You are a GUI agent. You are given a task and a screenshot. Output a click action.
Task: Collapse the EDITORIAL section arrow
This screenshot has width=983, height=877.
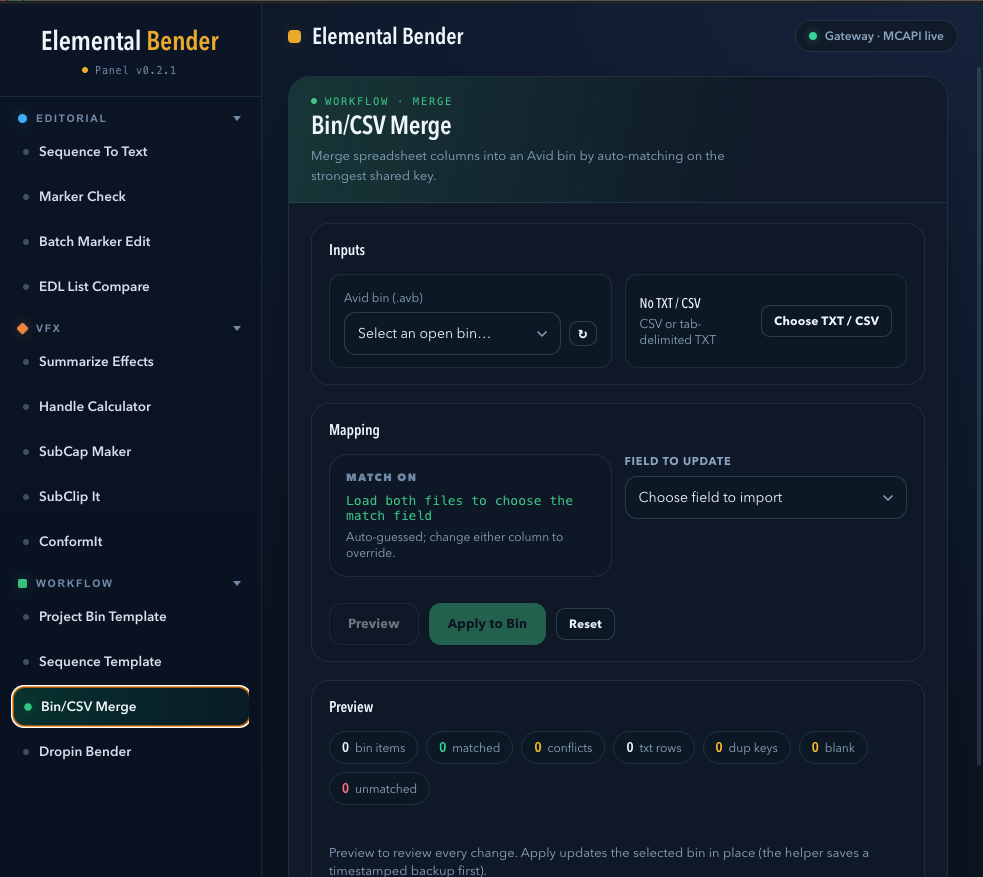coord(237,118)
